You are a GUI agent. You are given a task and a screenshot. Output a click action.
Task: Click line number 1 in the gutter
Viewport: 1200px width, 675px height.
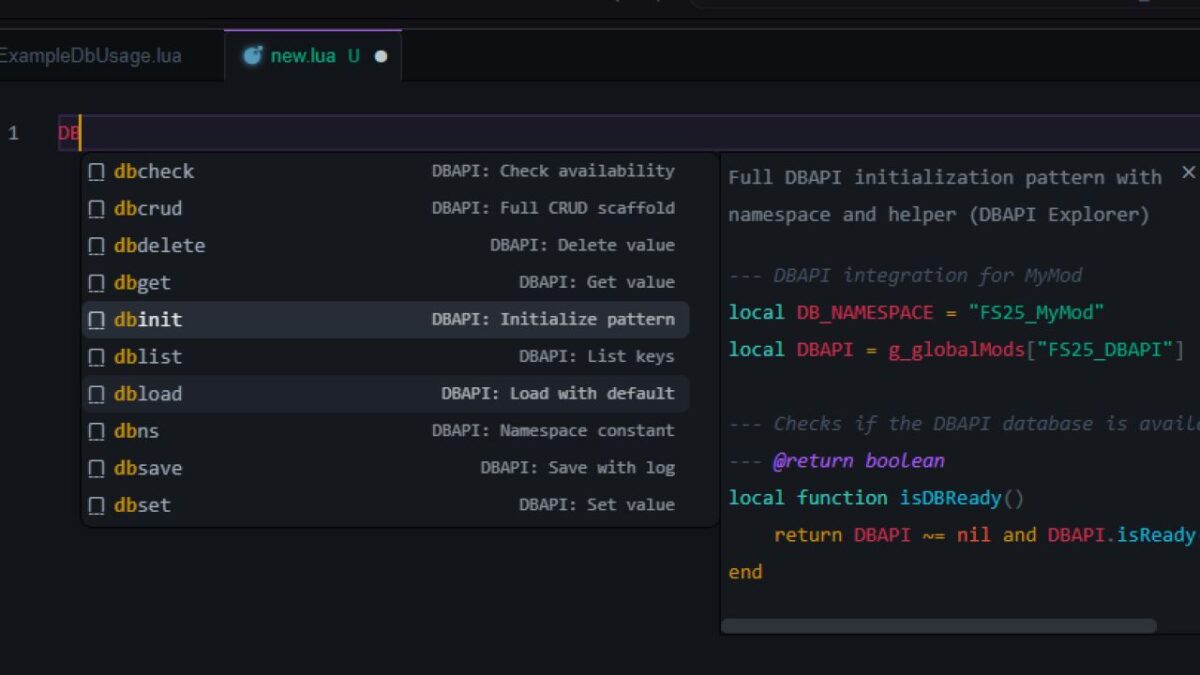11,130
